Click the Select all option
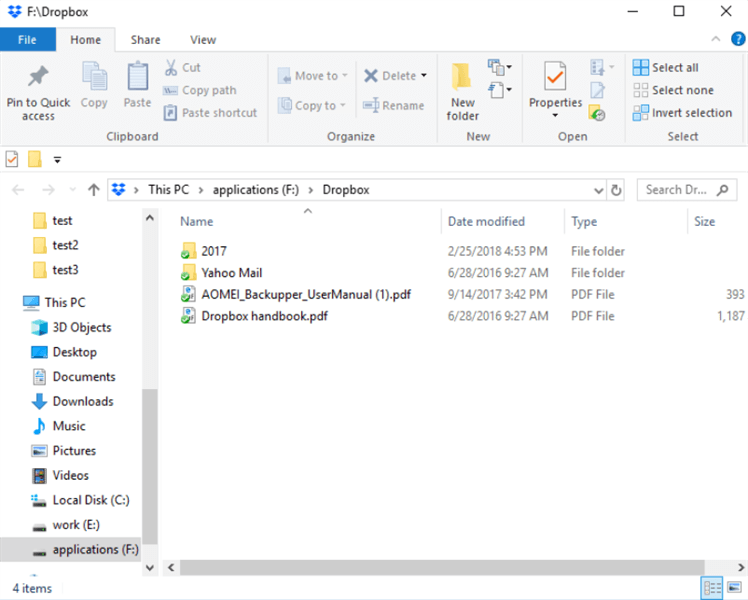Screen dimensions: 748x600 666,68
